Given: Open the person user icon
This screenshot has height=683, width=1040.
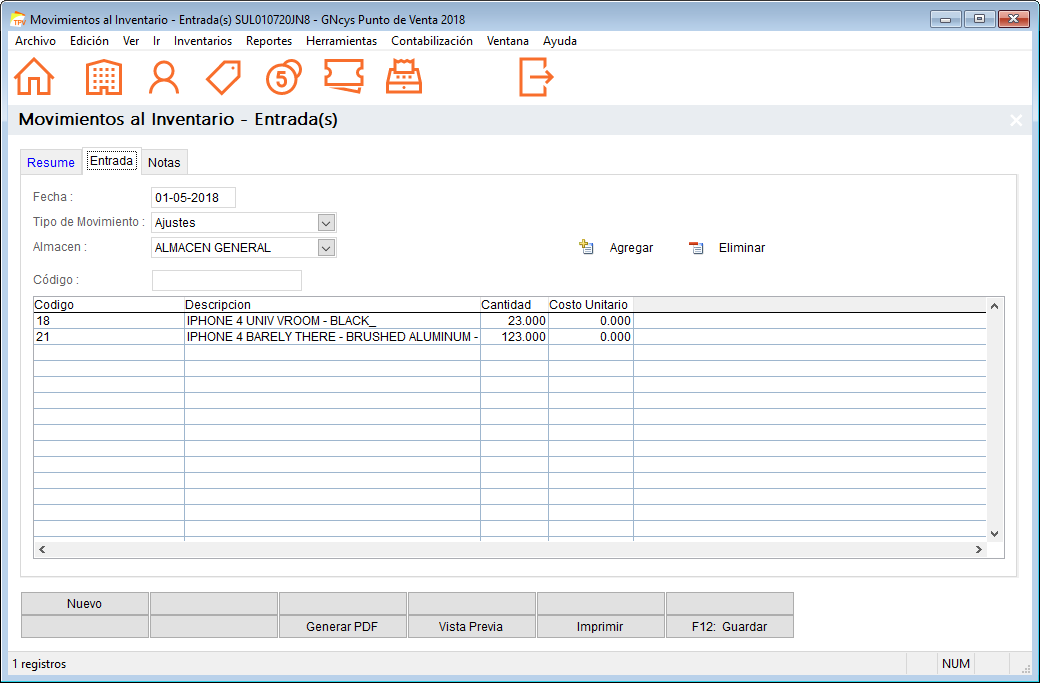Looking at the screenshot, I should [163, 78].
